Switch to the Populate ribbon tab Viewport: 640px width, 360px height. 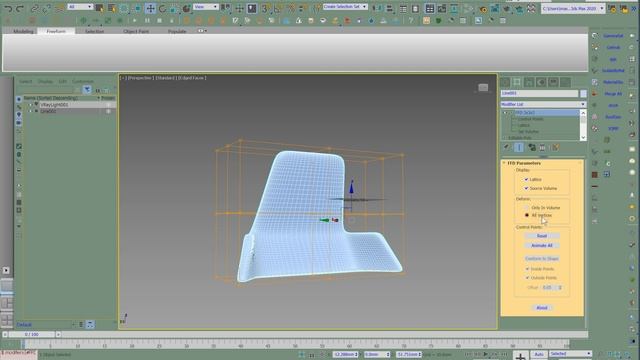coord(177,31)
